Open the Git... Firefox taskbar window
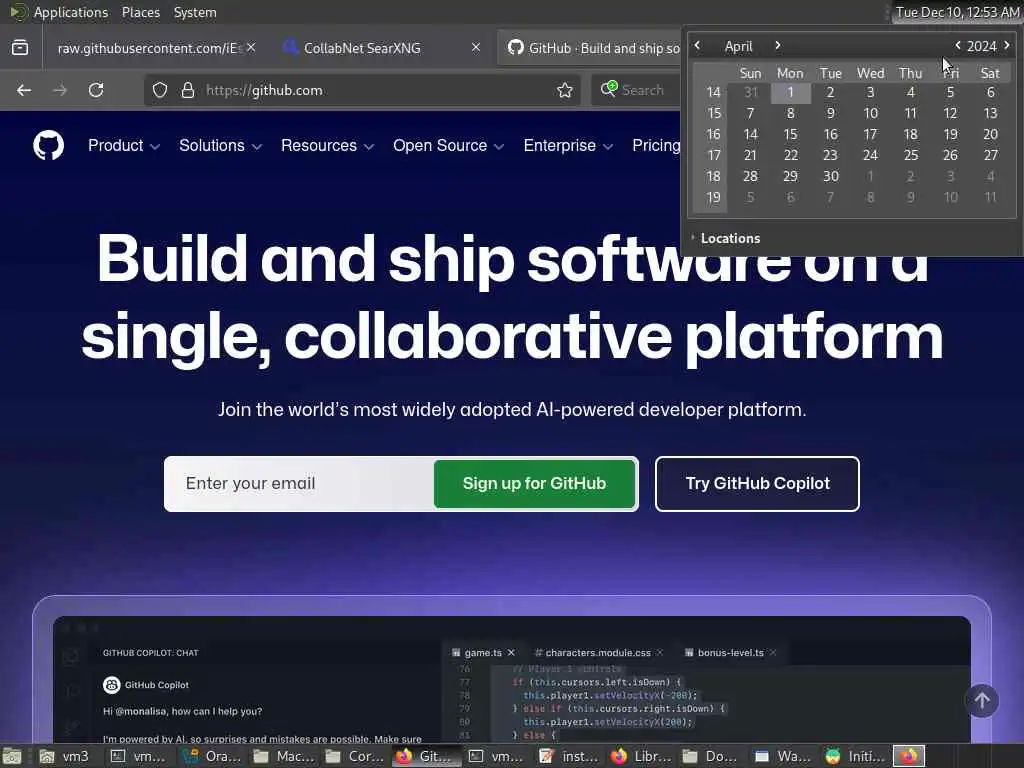 [x=426, y=756]
